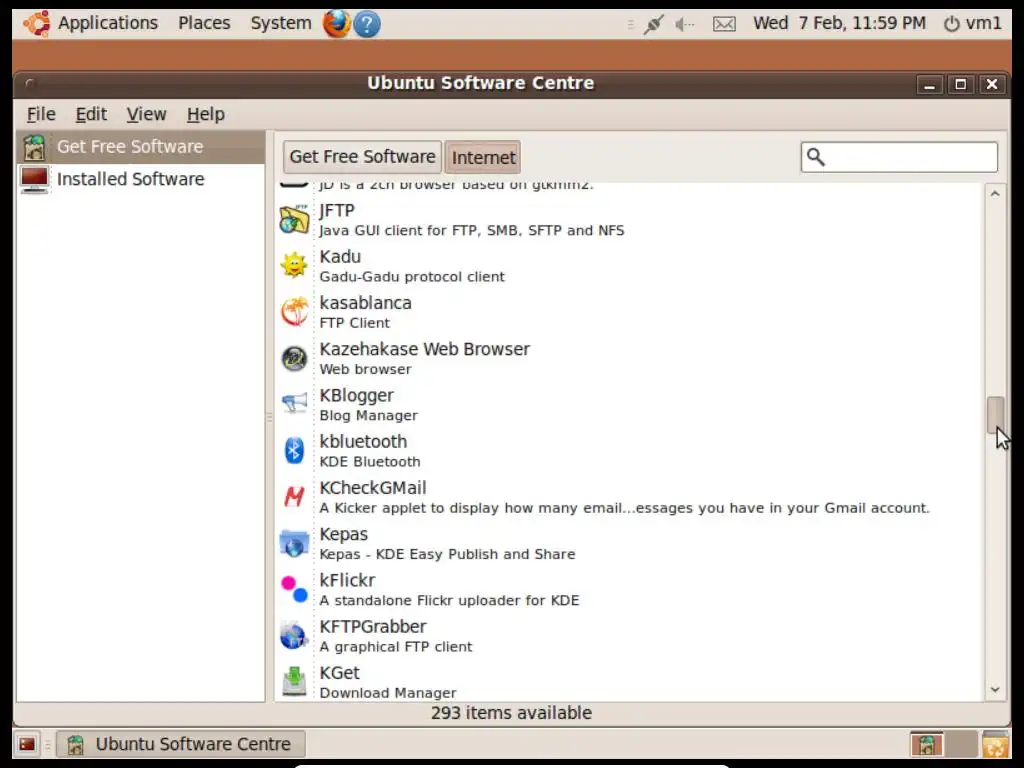Select the kasablanca entry title

pyautogui.click(x=365, y=303)
